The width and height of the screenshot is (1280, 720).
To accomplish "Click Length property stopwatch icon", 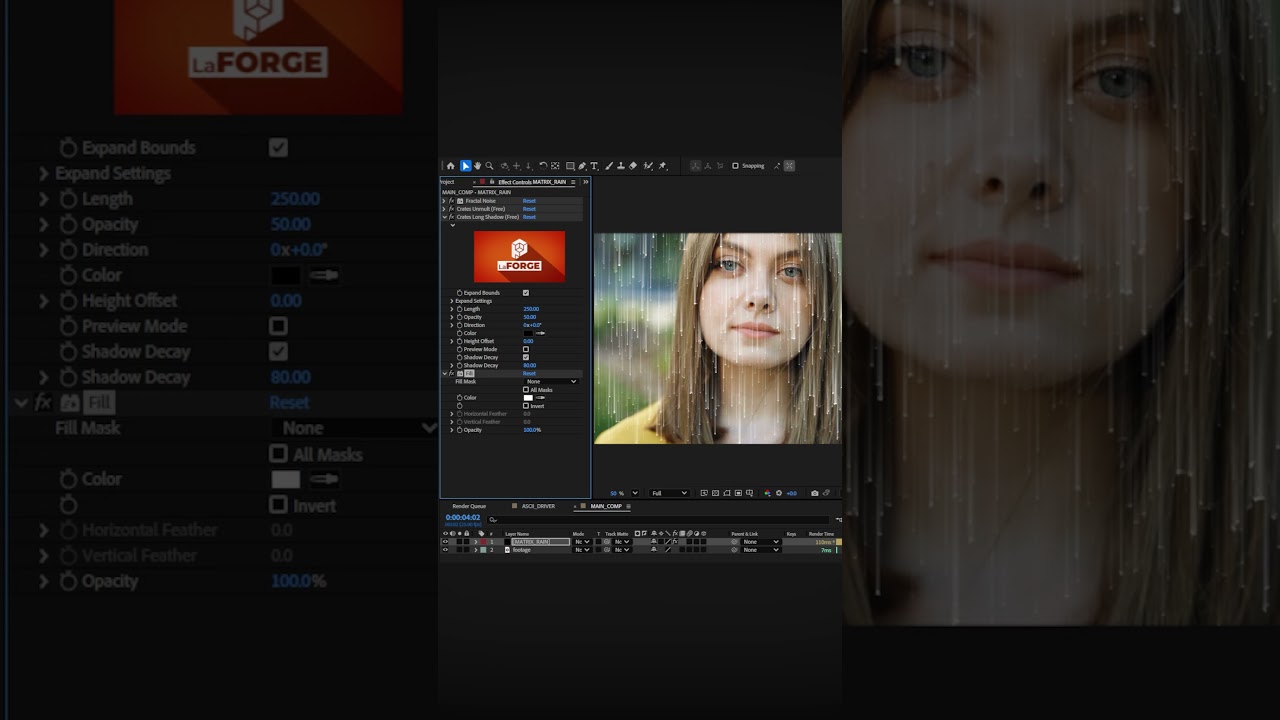I will coord(460,309).
